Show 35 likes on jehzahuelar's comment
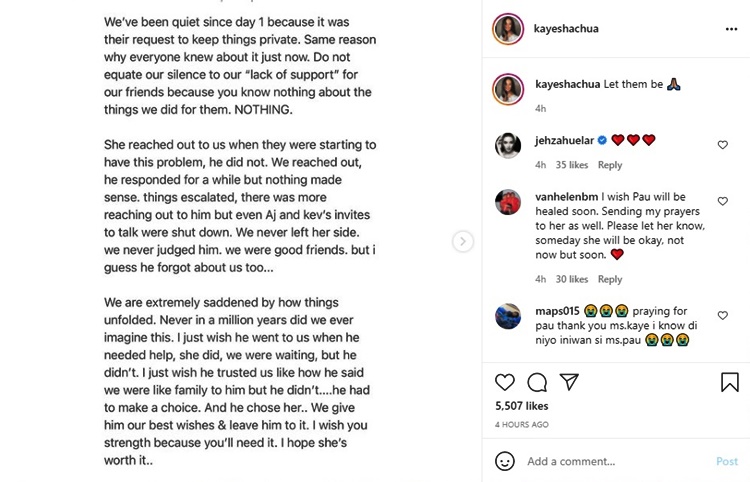 [572, 165]
